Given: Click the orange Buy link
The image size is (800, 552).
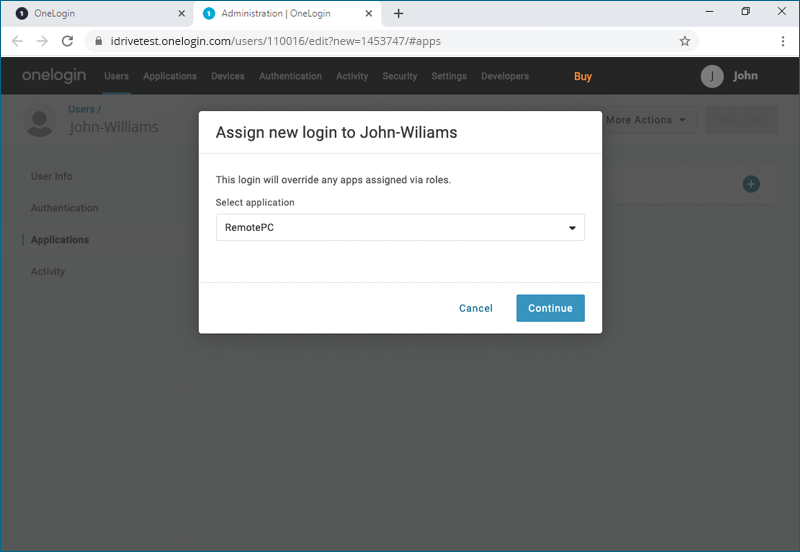Looking at the screenshot, I should click(x=583, y=77).
